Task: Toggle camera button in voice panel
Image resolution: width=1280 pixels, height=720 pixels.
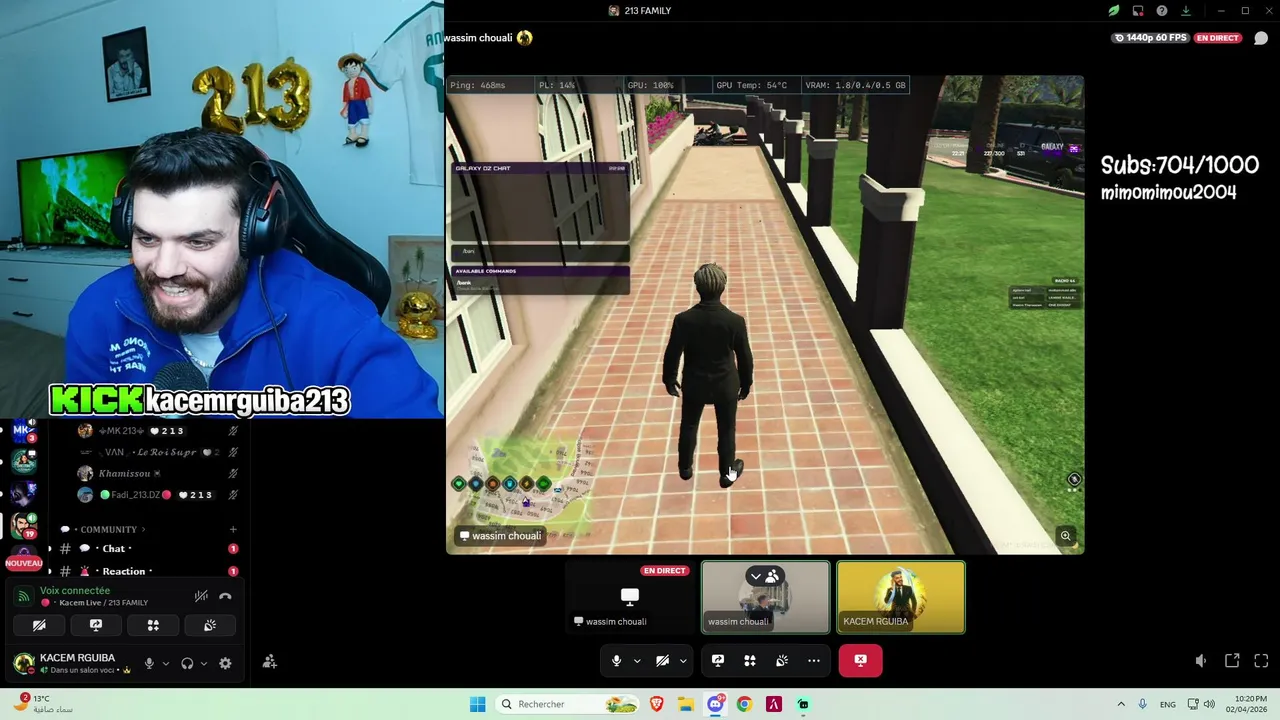Action: click(39, 625)
